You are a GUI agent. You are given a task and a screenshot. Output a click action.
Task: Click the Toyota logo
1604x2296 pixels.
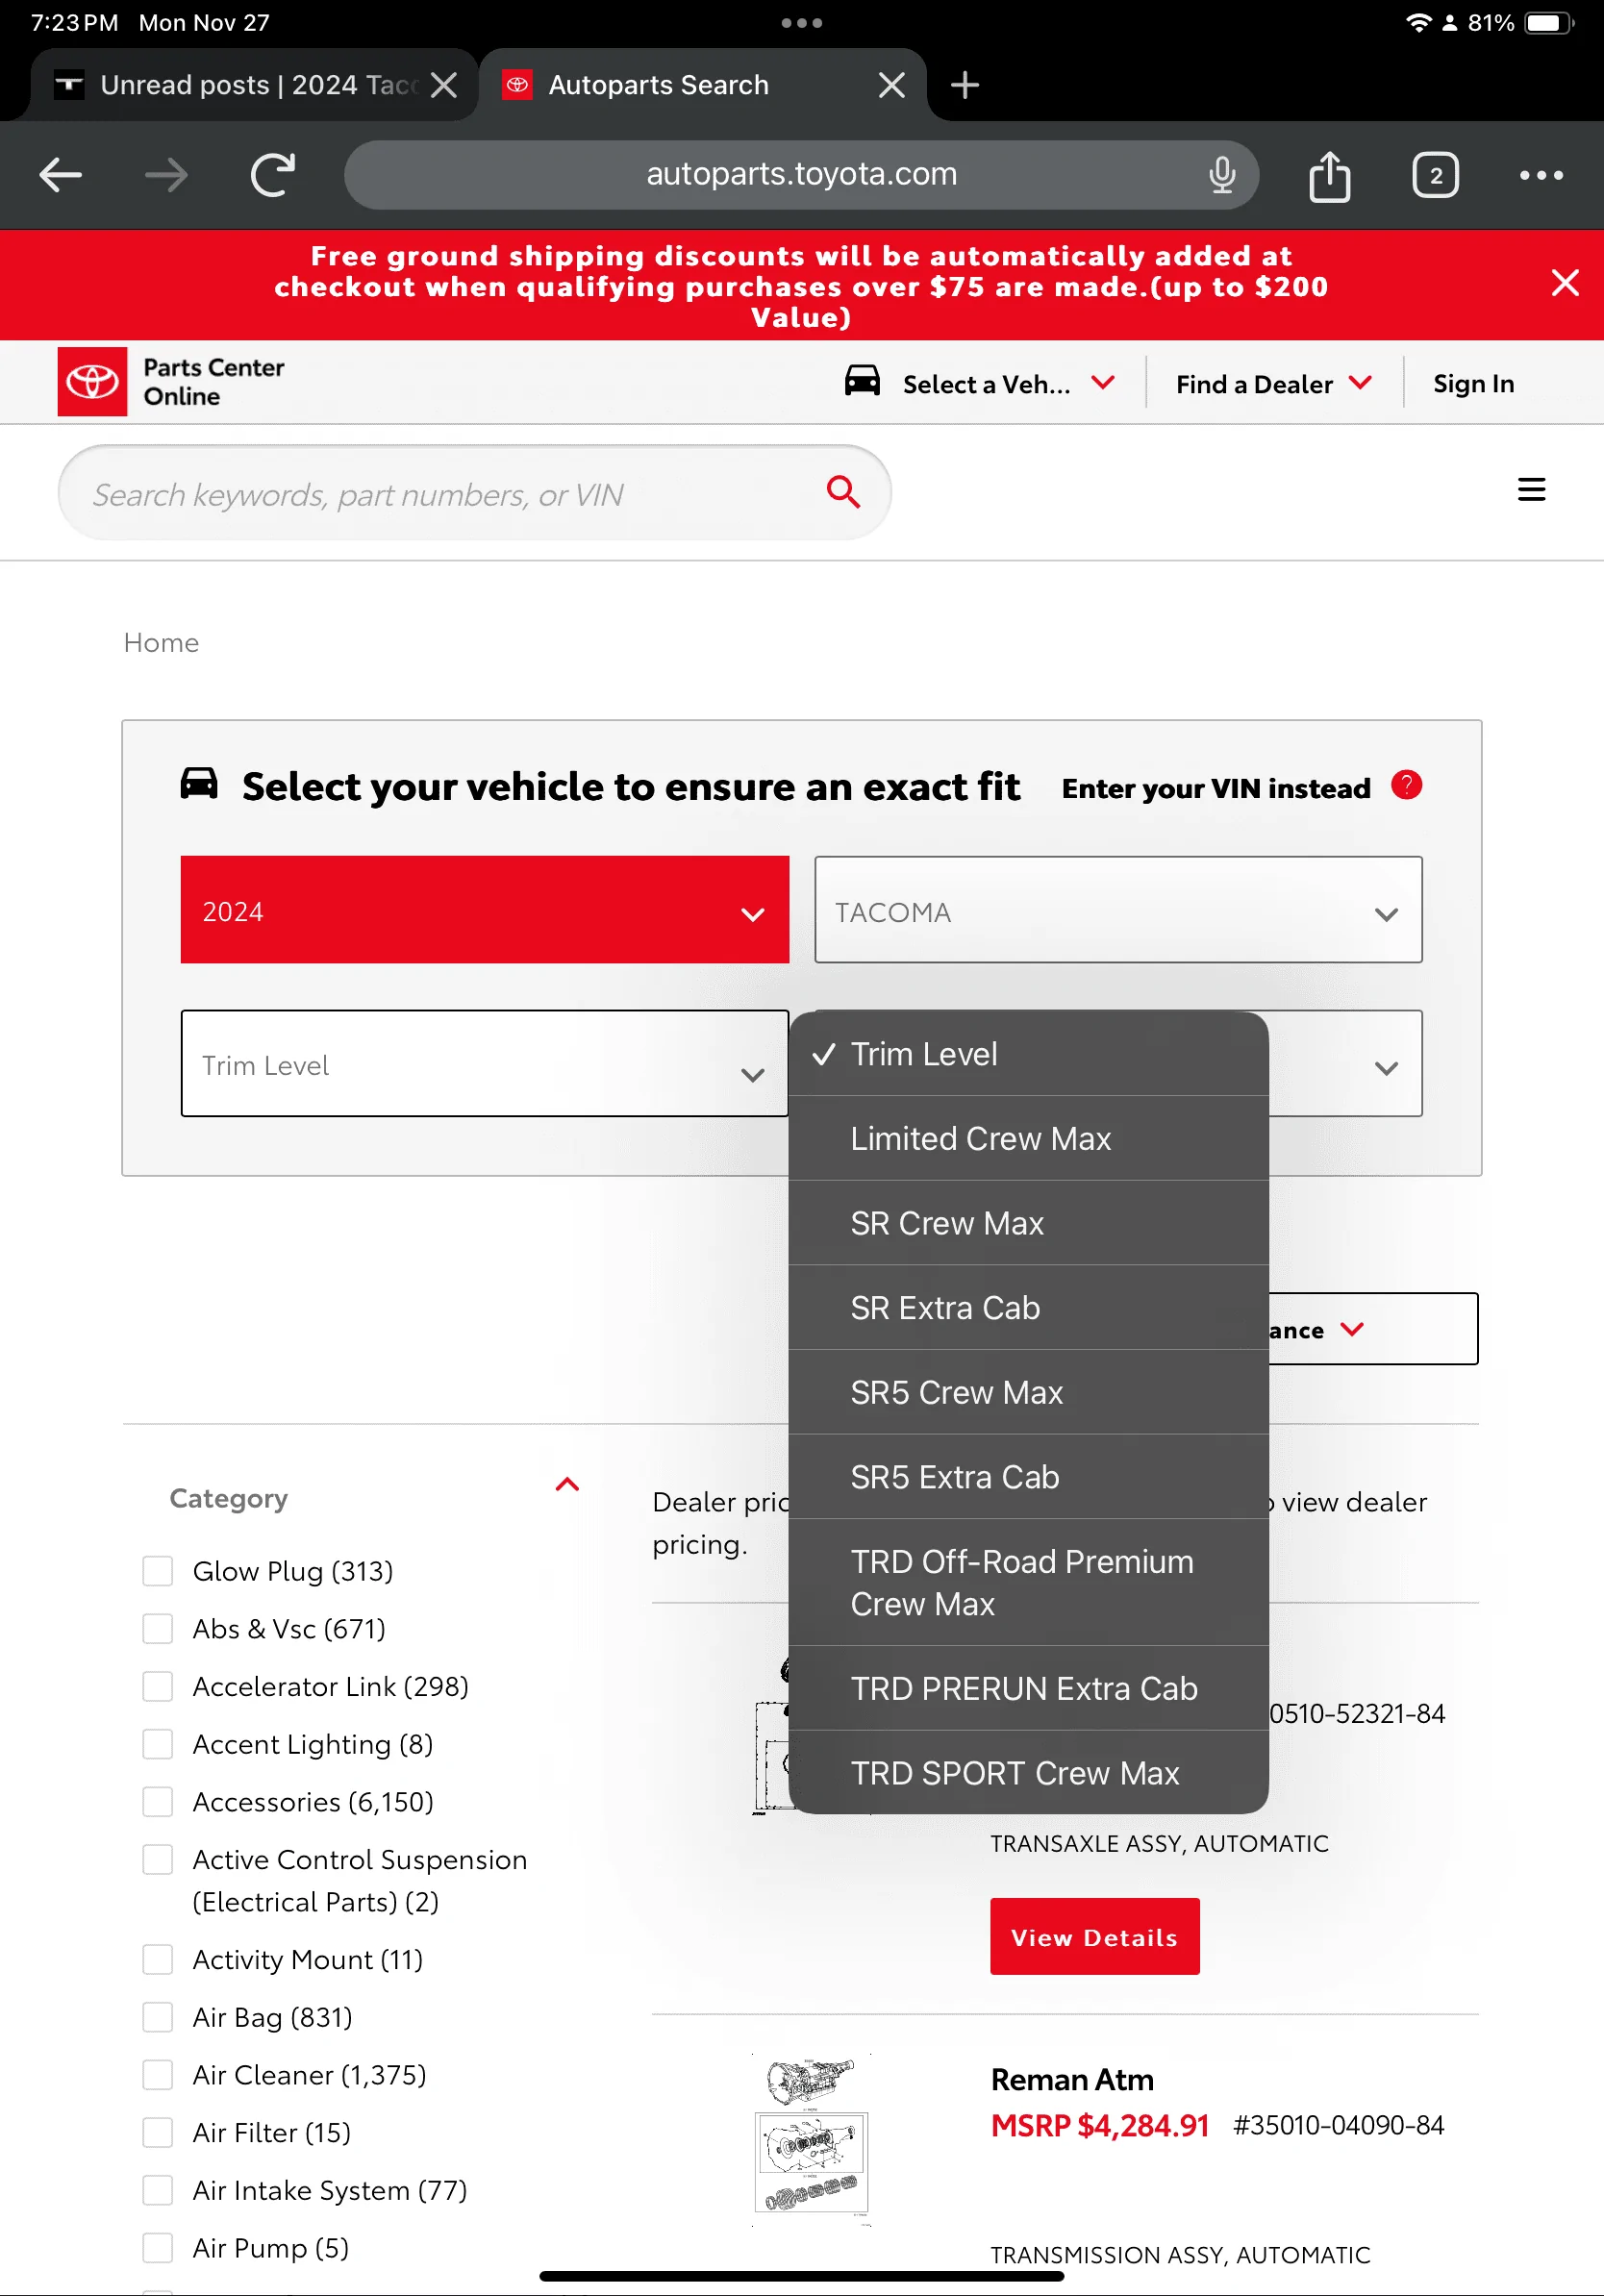pyautogui.click(x=92, y=381)
